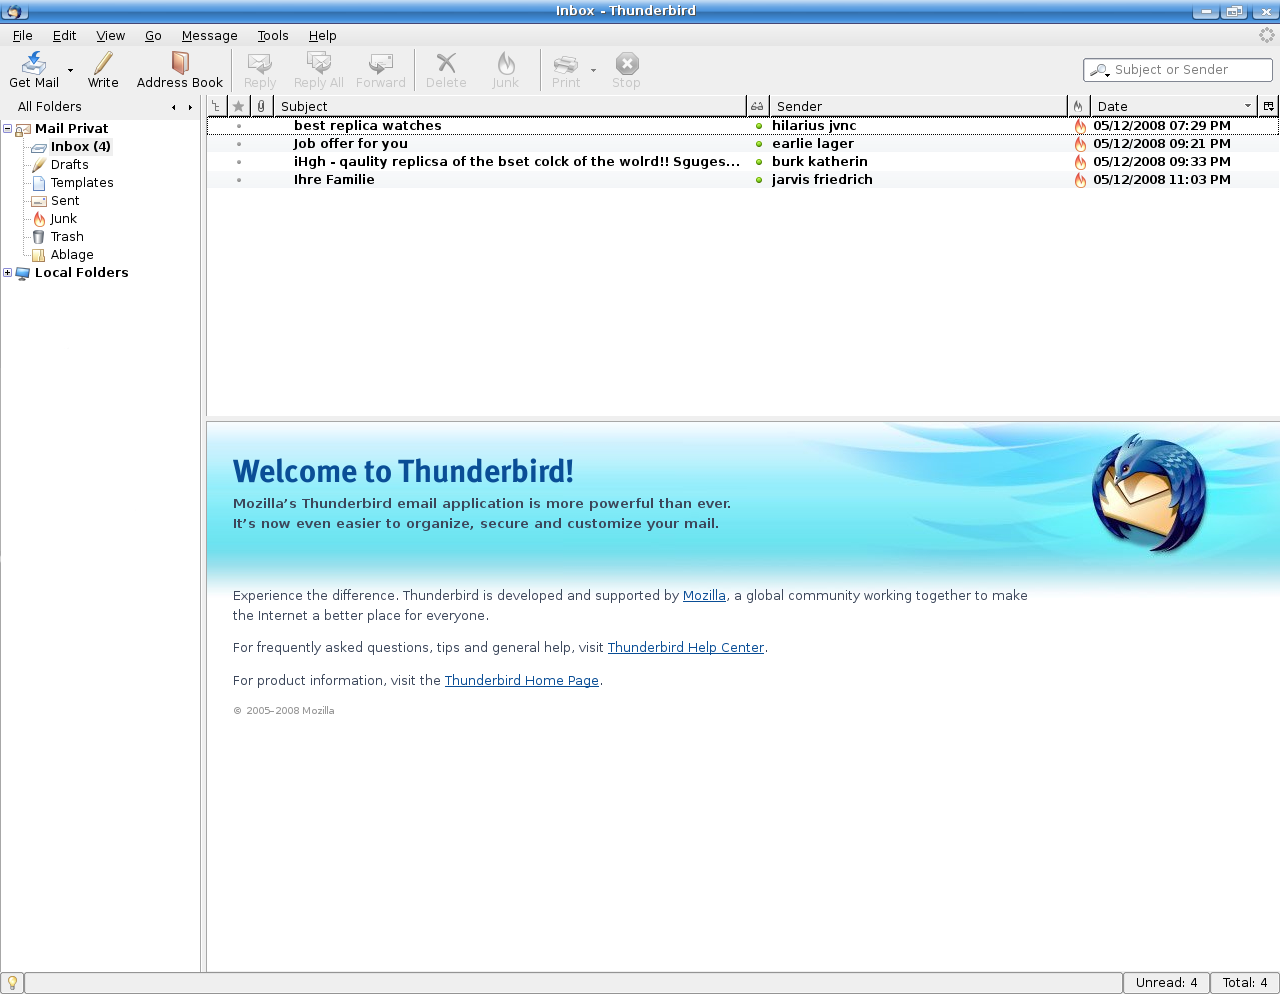
Task: Toggle read status of hilarius jvnc message
Action: point(759,126)
